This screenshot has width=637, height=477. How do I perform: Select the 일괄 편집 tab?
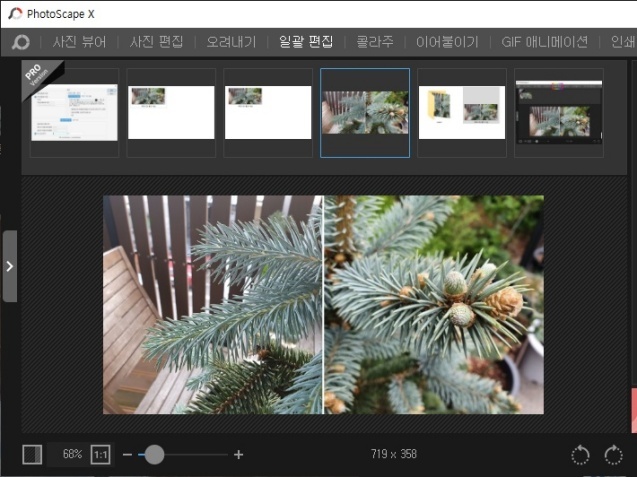(306, 41)
